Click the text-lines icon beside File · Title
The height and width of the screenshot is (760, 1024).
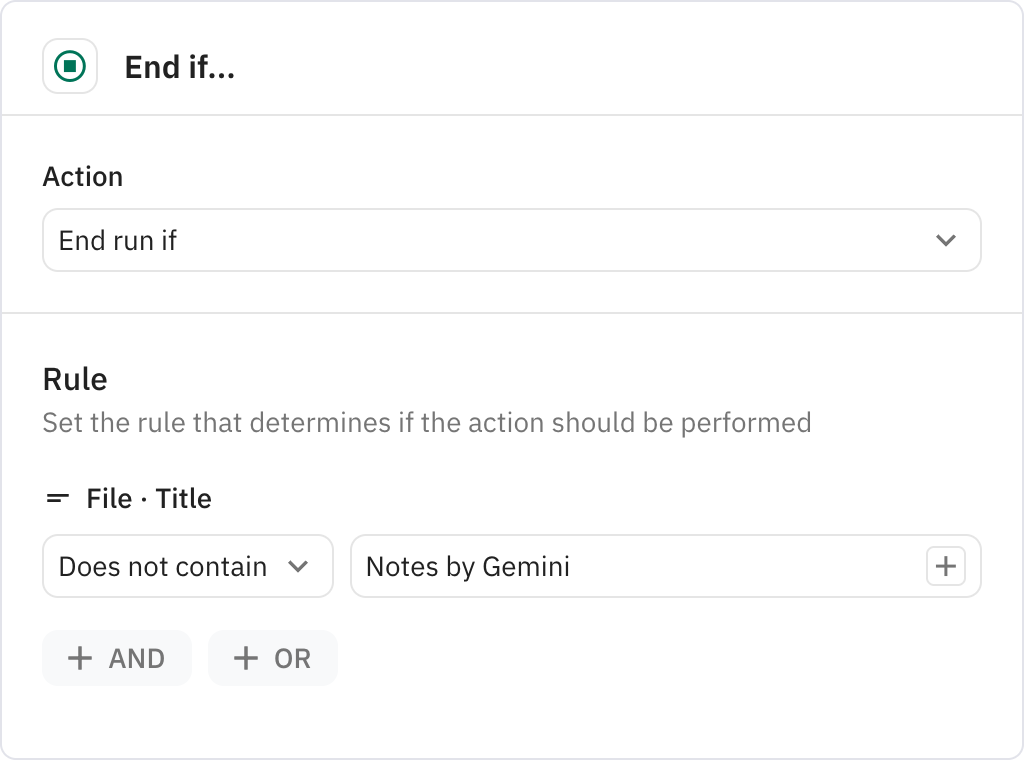point(59,498)
